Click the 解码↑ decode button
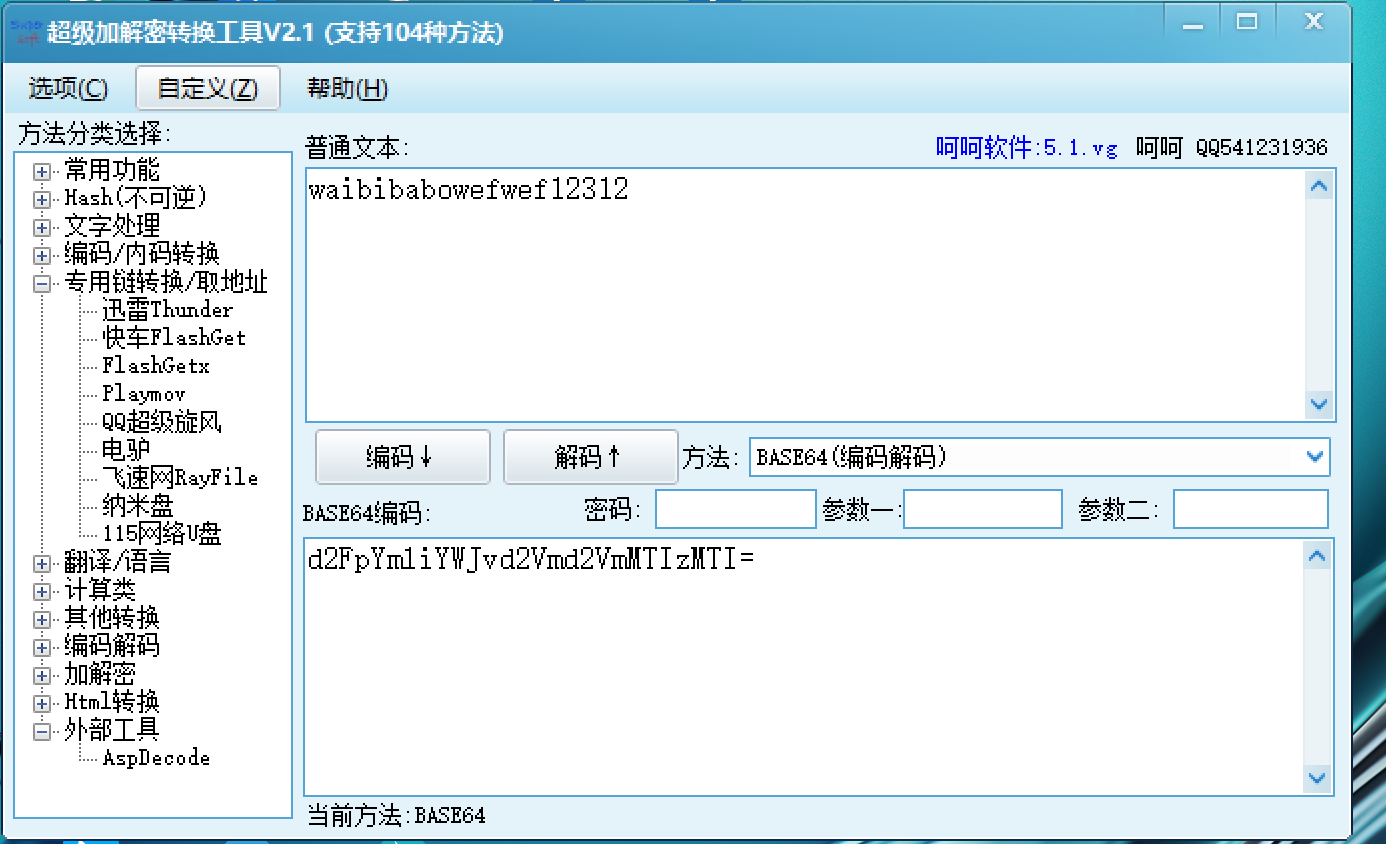 (591, 457)
